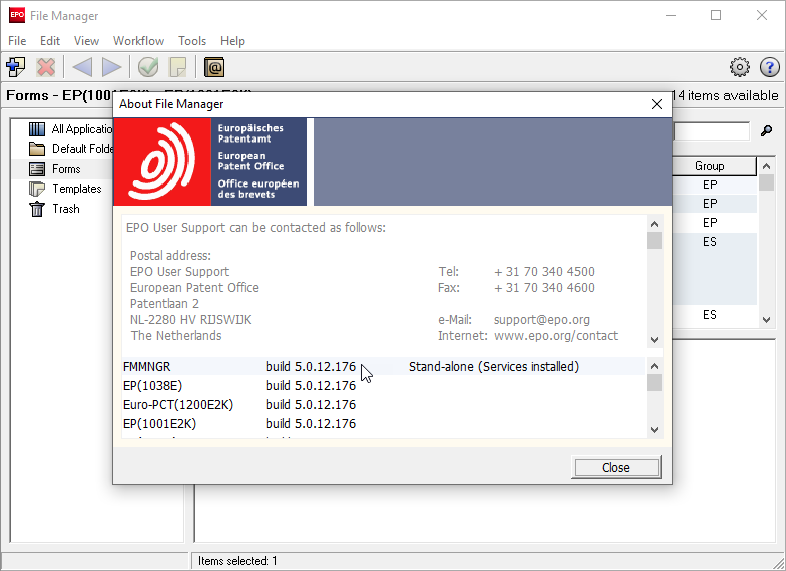This screenshot has width=786, height=571.
Task: Click the red Delete X toolbar icon
Action: (45, 67)
